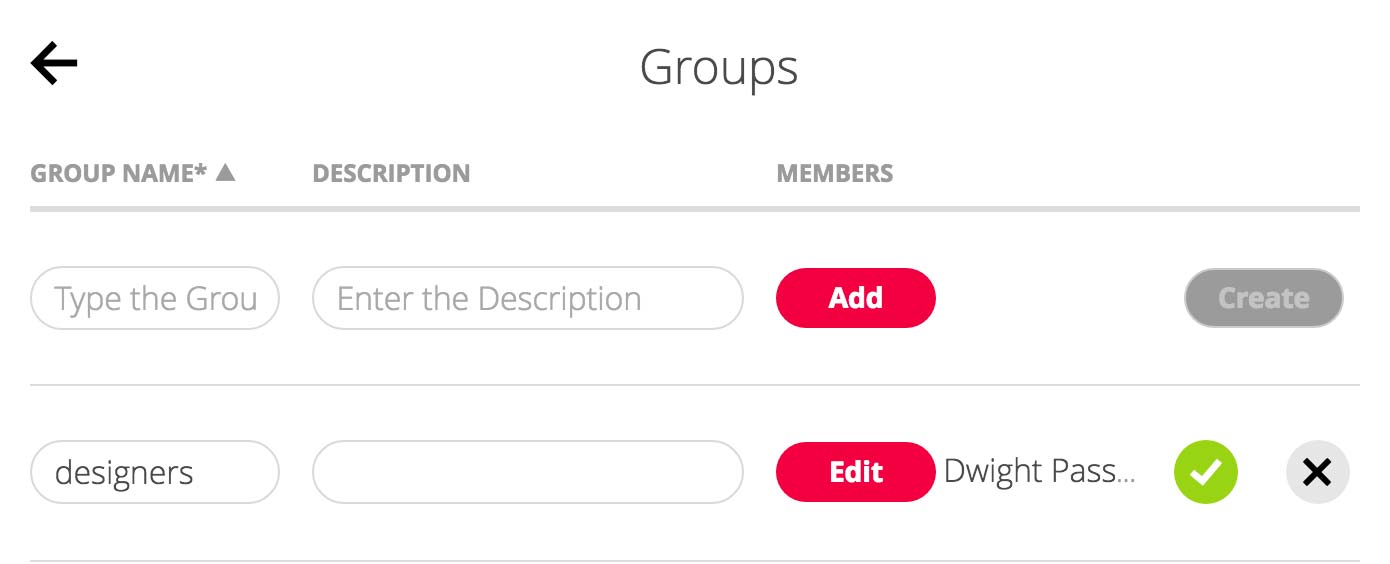Click empty space between Add and Create buttons

coord(1060,298)
